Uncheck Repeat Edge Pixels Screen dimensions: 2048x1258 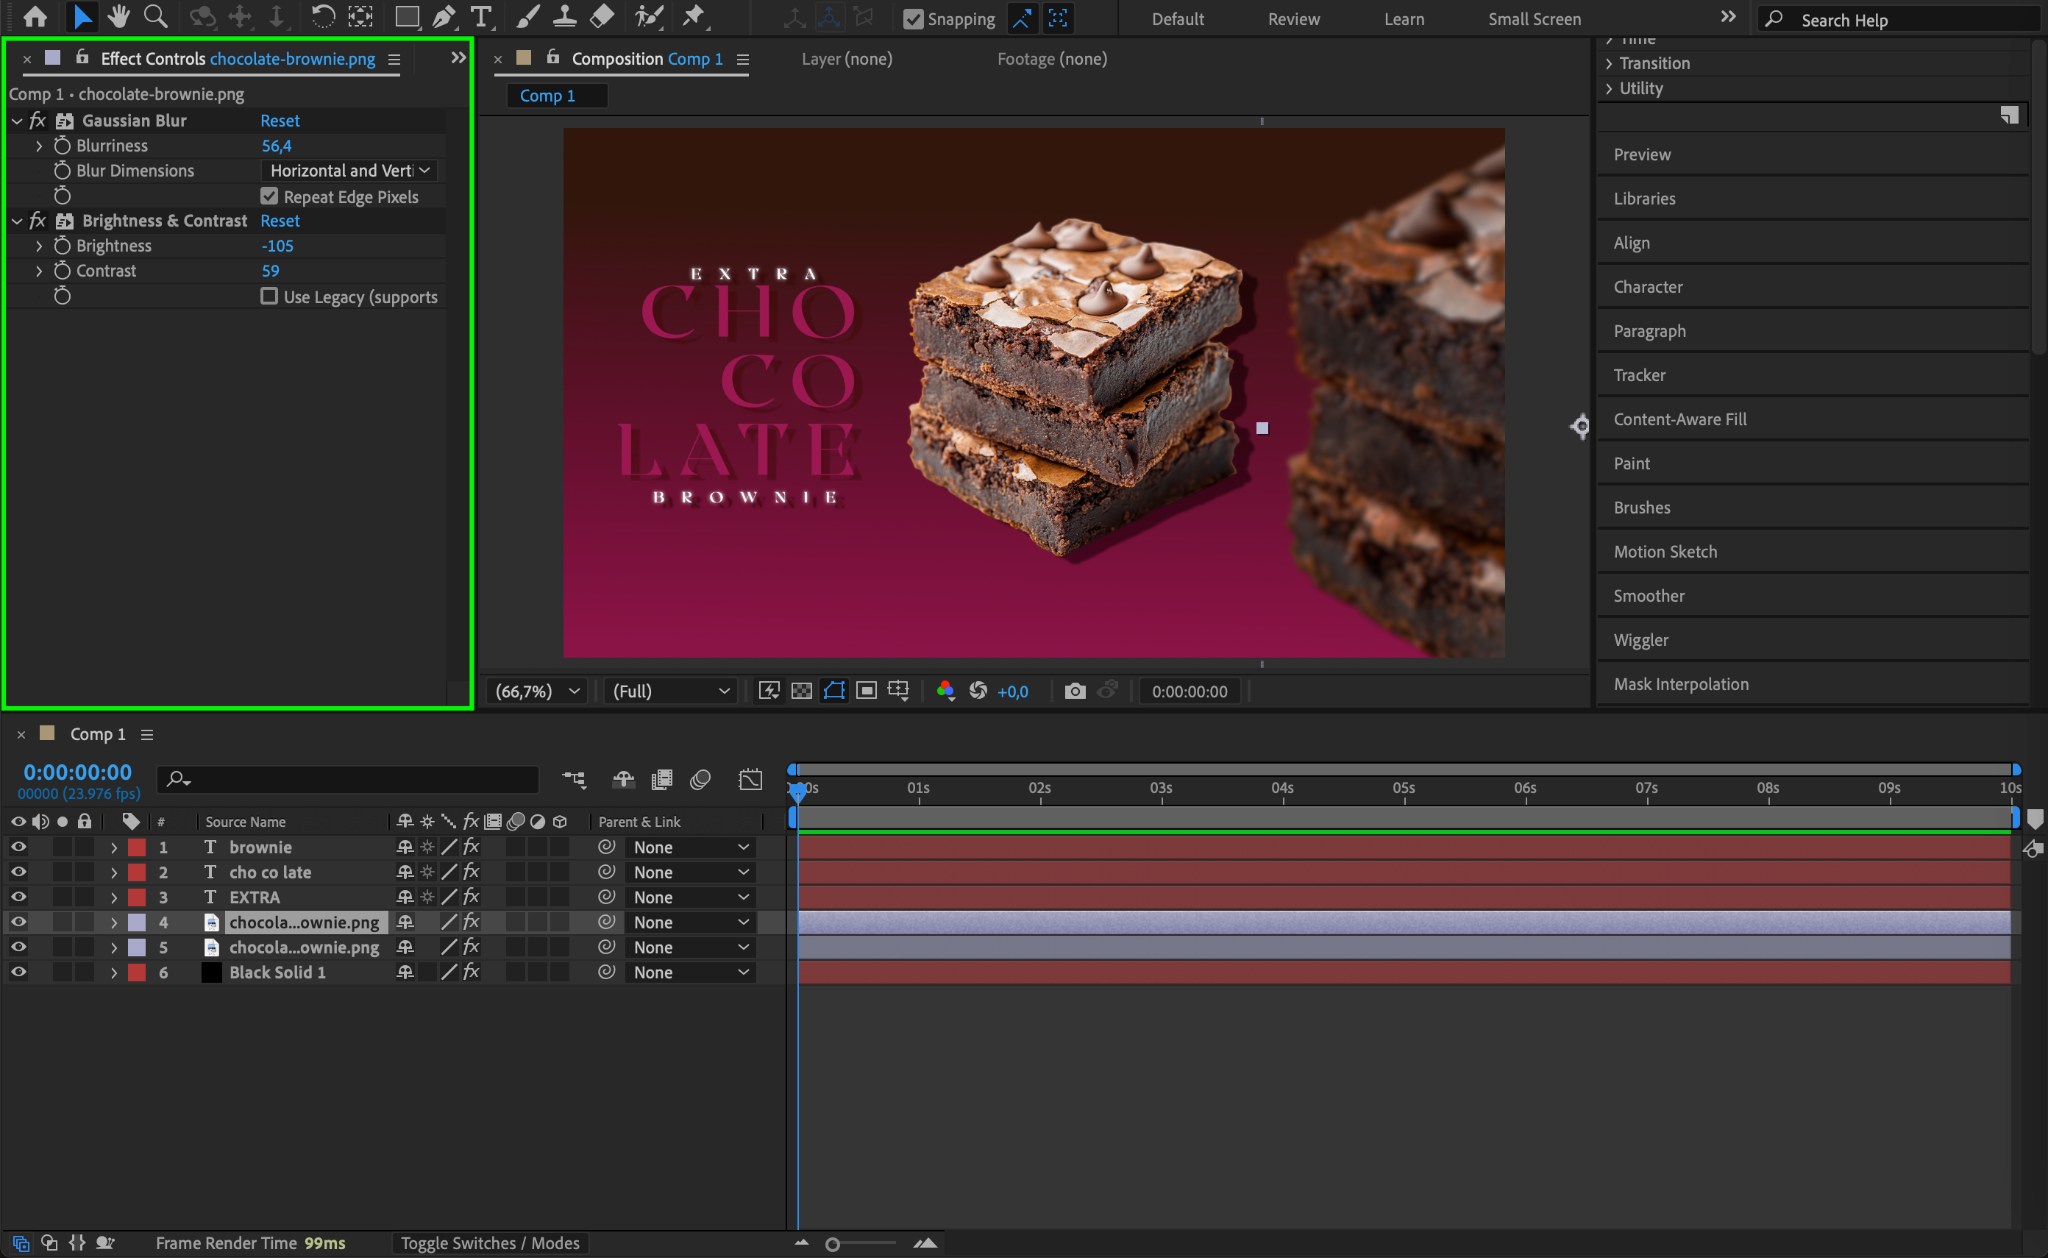point(269,196)
